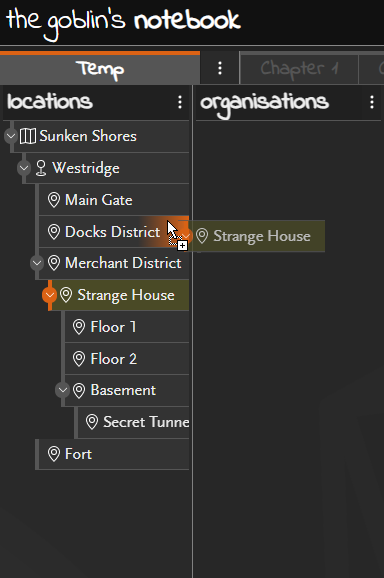384x578 pixels.
Task: Click the pin icon beside Floor 2
Action: pyautogui.click(x=79, y=359)
